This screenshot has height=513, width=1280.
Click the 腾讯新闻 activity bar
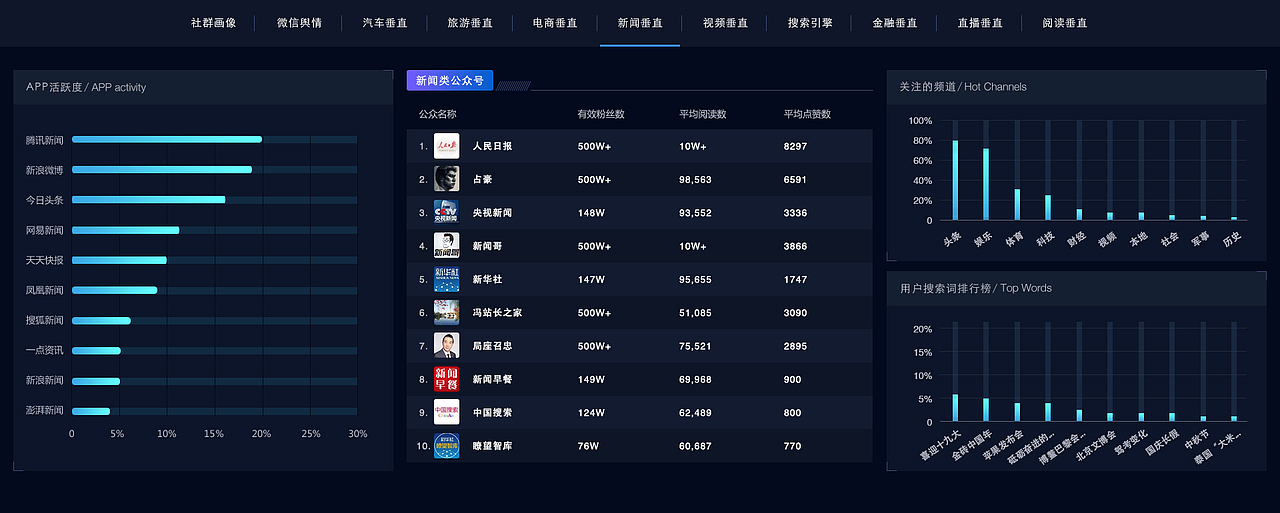(167, 139)
